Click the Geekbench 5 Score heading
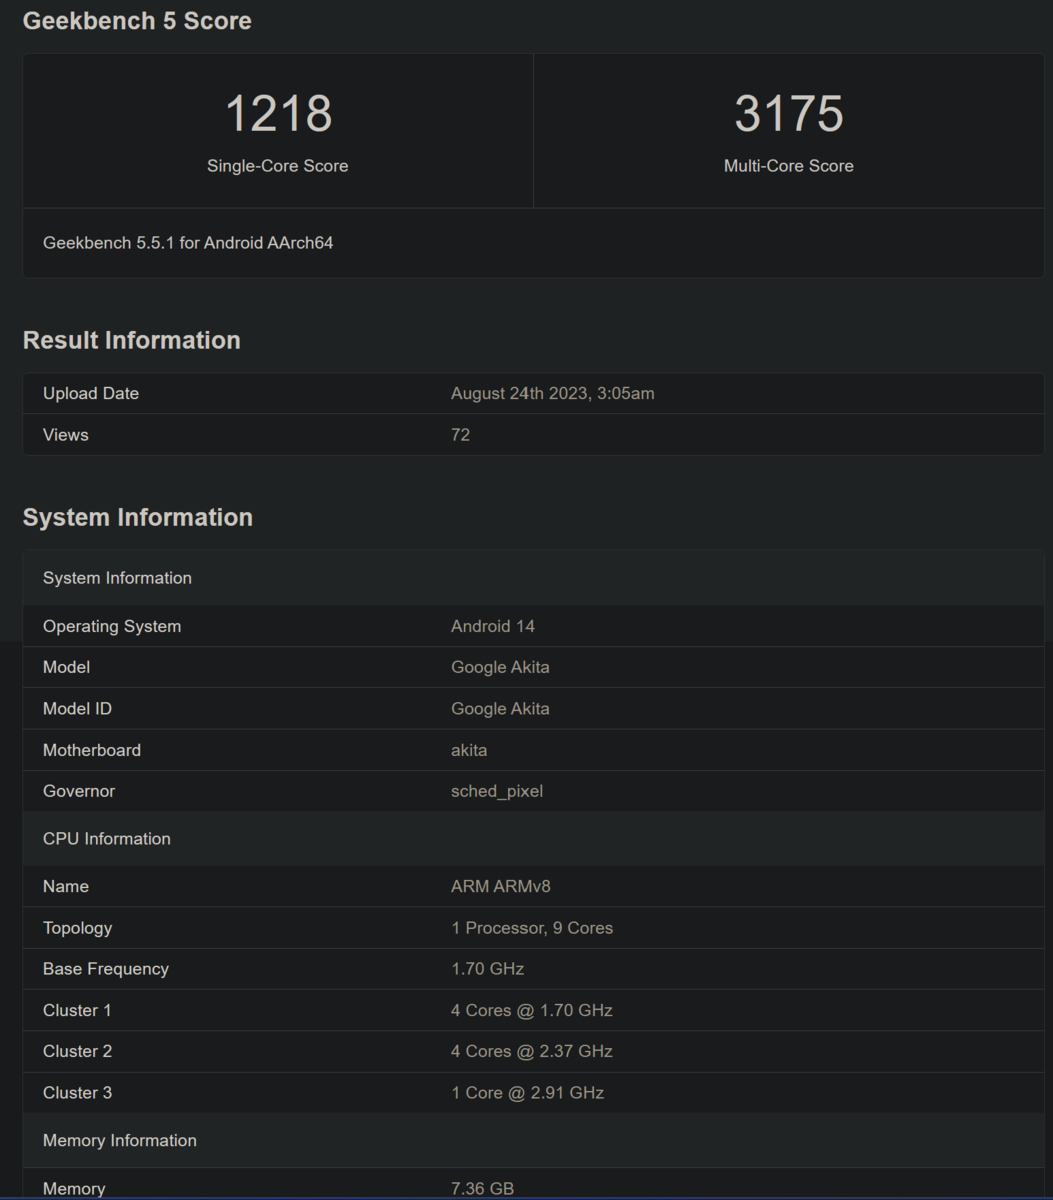The height and width of the screenshot is (1200, 1053). (x=137, y=21)
